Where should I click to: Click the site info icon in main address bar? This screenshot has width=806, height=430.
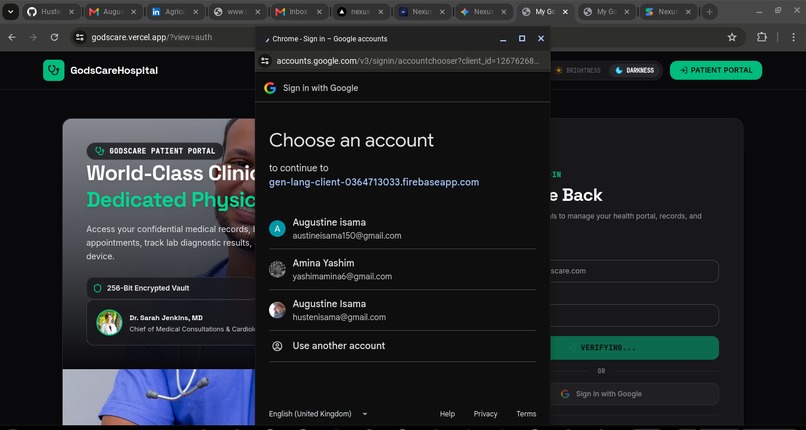[x=80, y=37]
